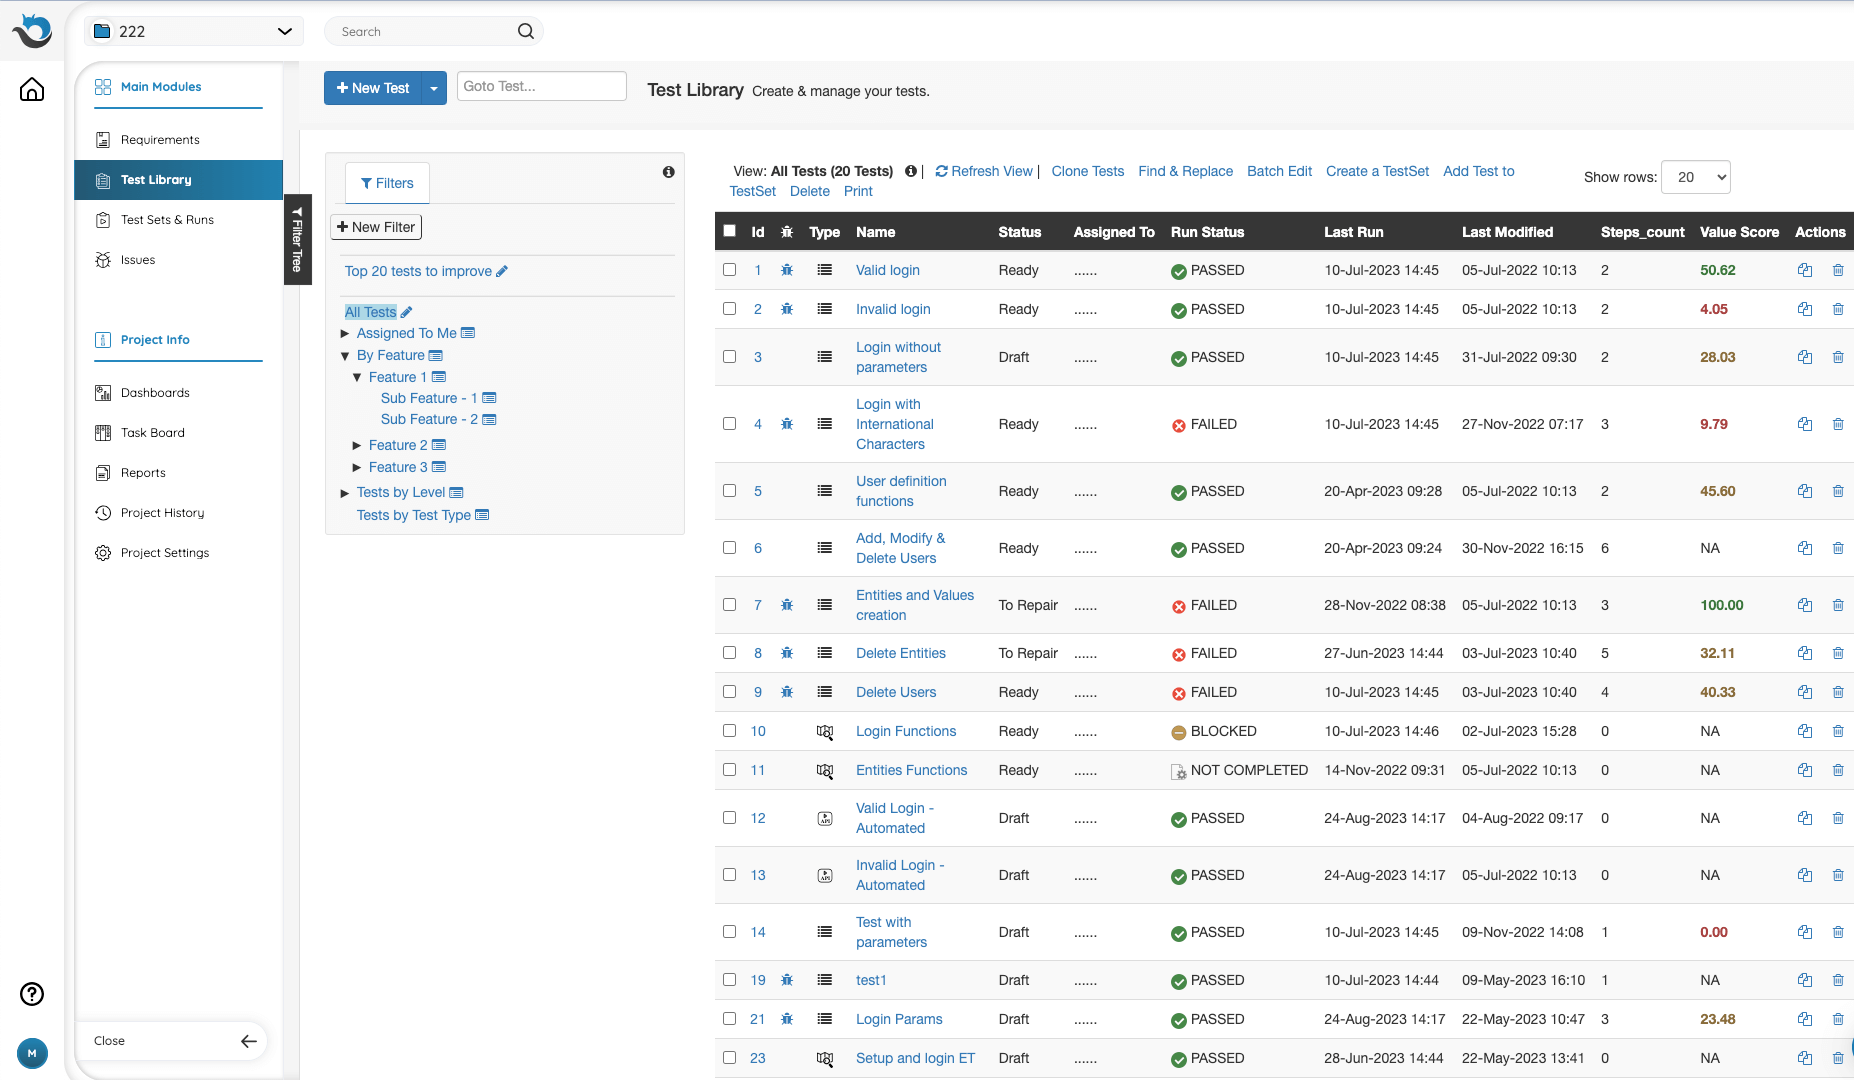Click clone icon for Invalid login row
Viewport: 1854px width, 1080px height.
(1804, 309)
